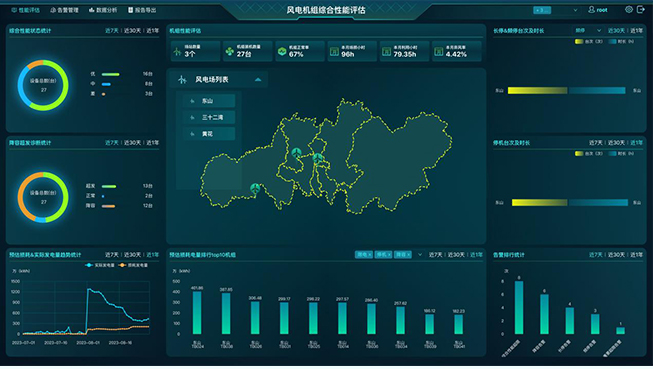Expand the header selector dropdown arrow
This screenshot has width=653, height=369.
point(575,10)
